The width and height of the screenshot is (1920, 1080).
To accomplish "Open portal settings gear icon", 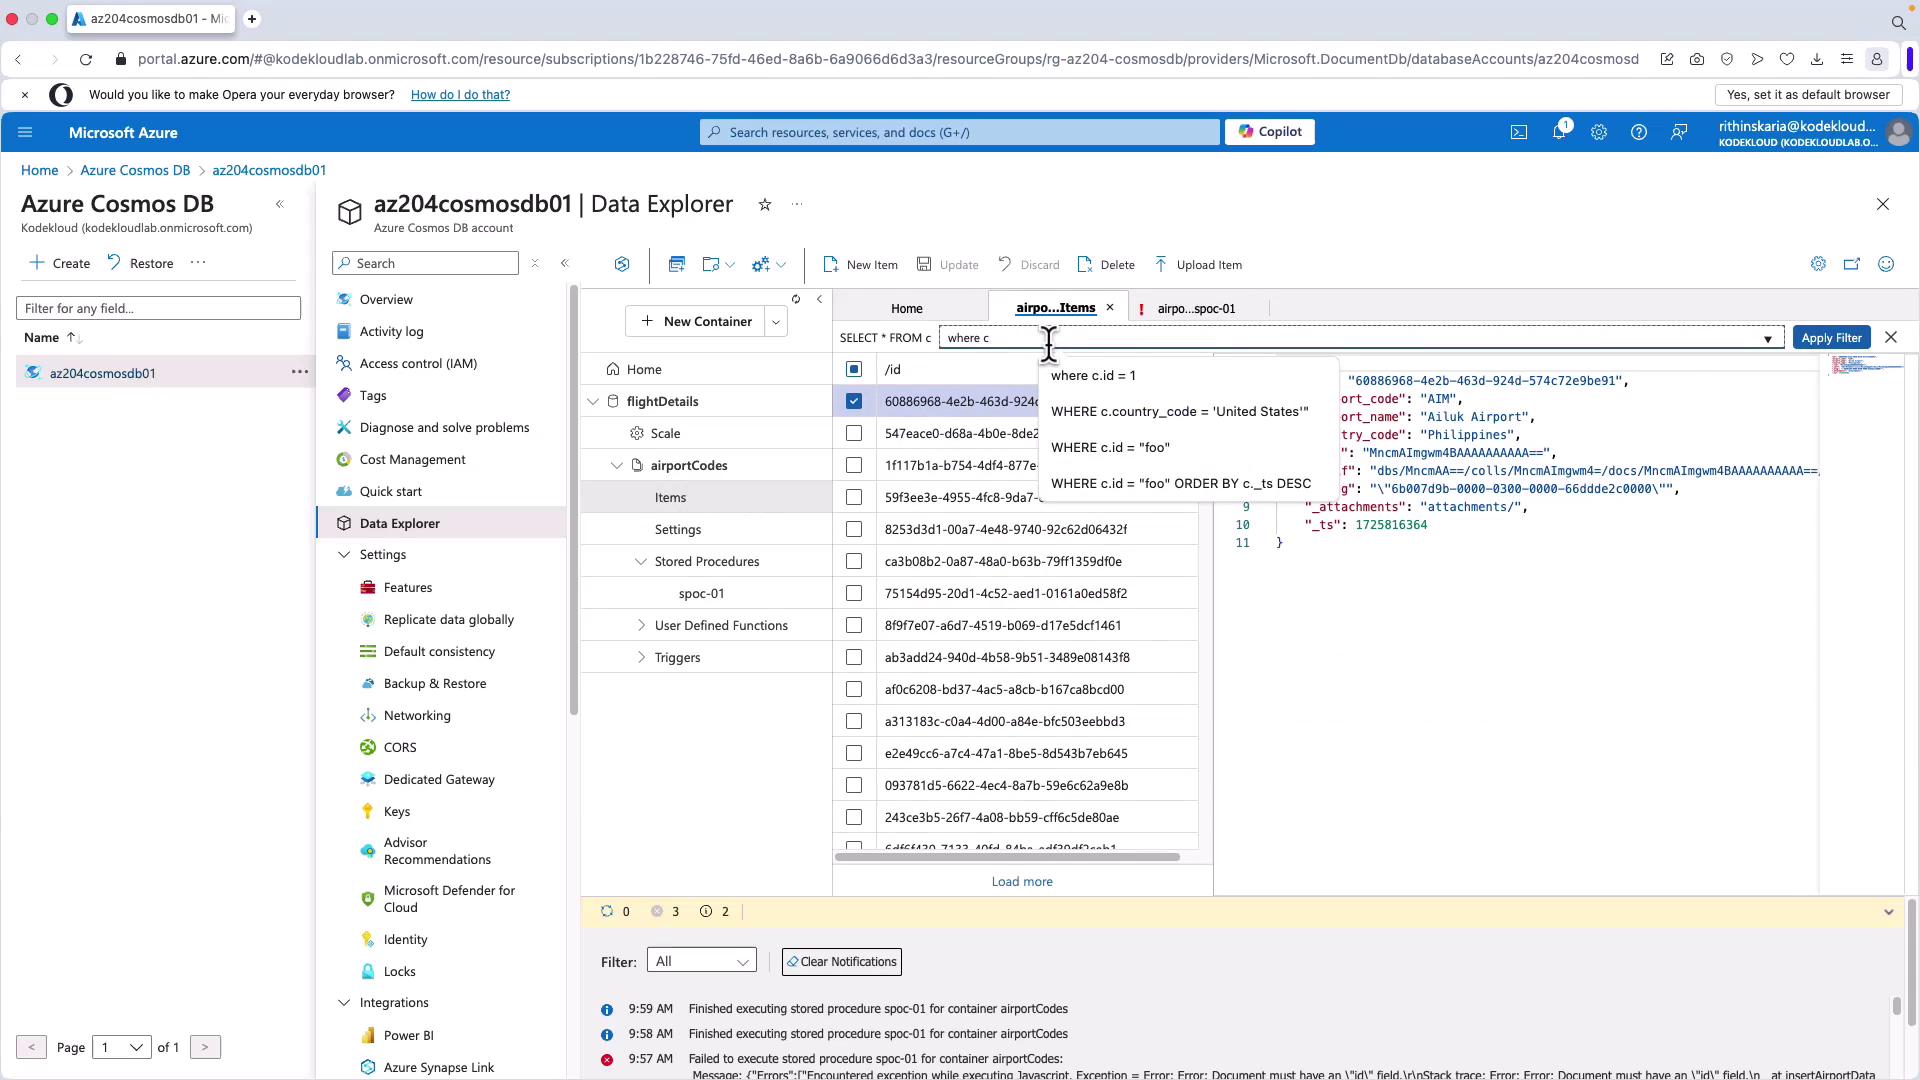I will [1599, 132].
